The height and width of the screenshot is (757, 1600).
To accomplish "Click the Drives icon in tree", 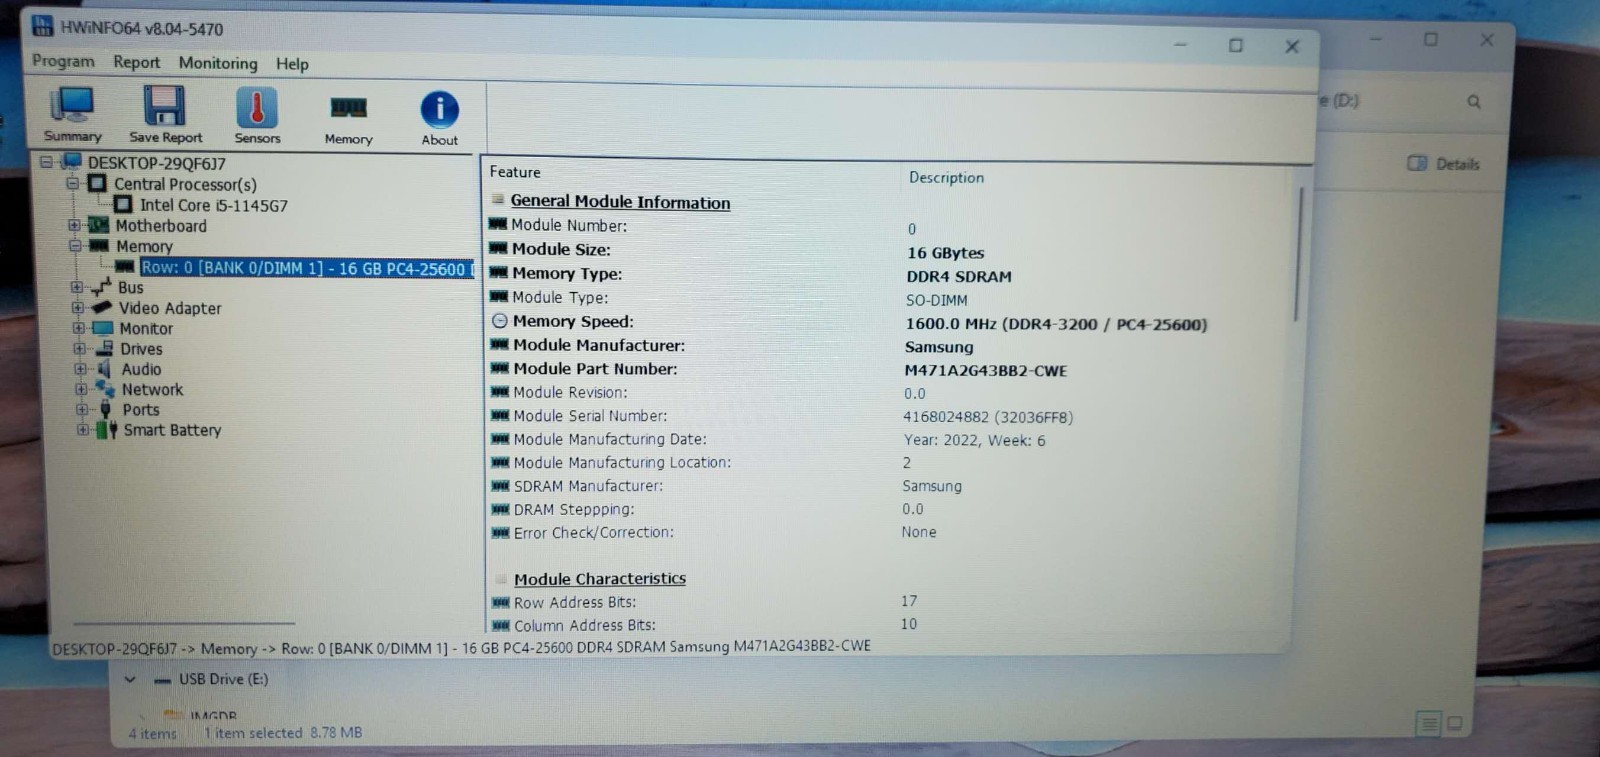I will [x=104, y=348].
